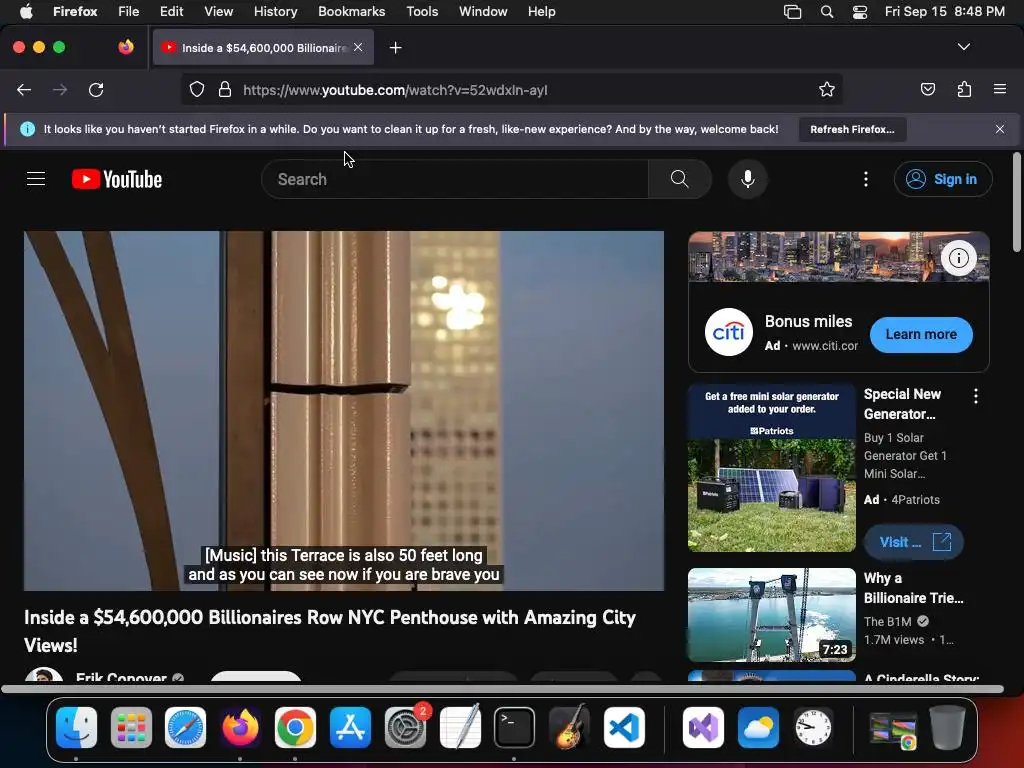
Task: Open the Weather app from the Dock
Action: [758, 727]
